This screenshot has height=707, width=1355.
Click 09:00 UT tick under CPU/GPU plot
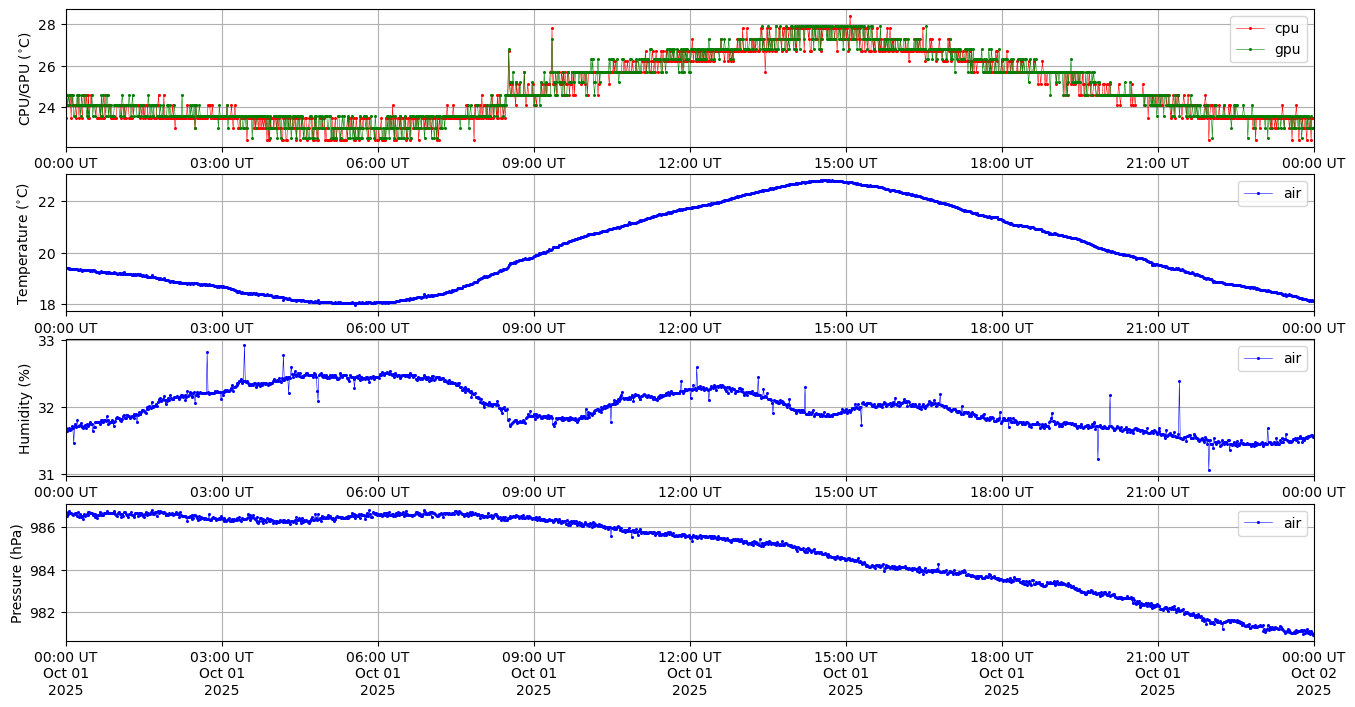(x=533, y=163)
